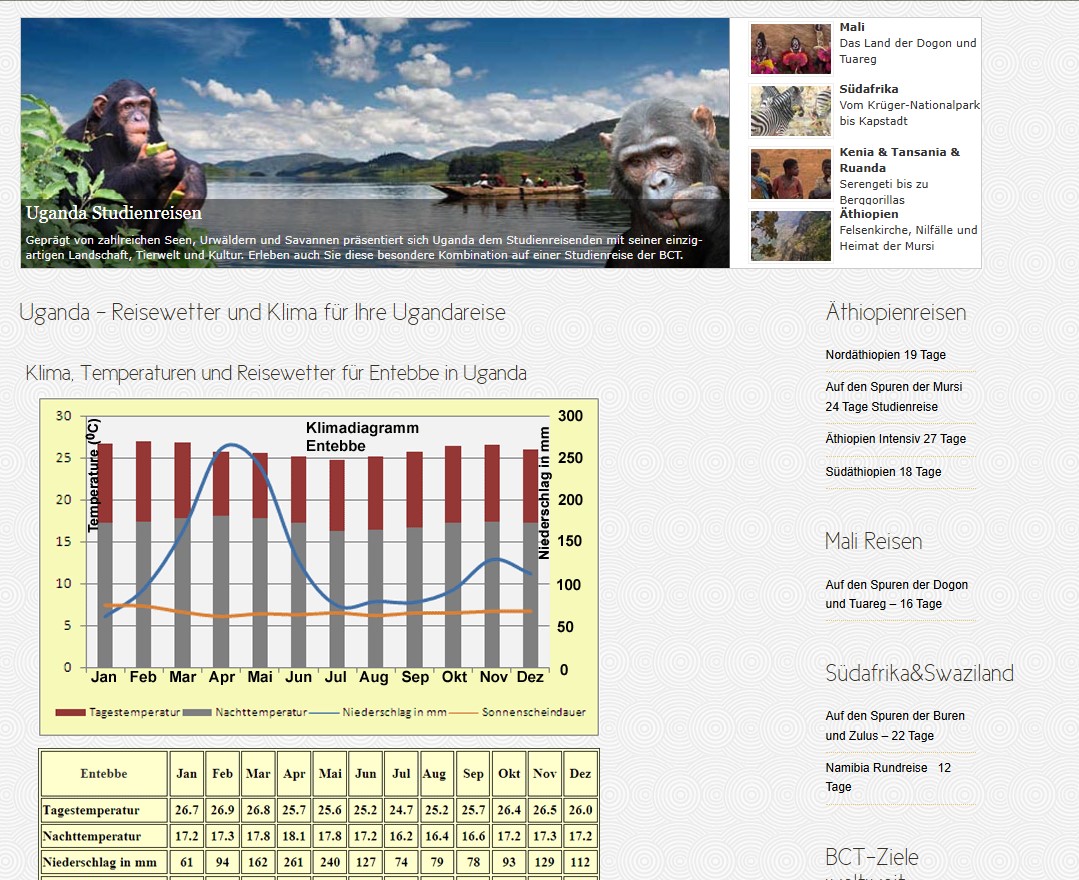This screenshot has width=1079, height=880.
Task: Open Nordäthiopien 19 Tage tour link
Action: [x=885, y=355]
